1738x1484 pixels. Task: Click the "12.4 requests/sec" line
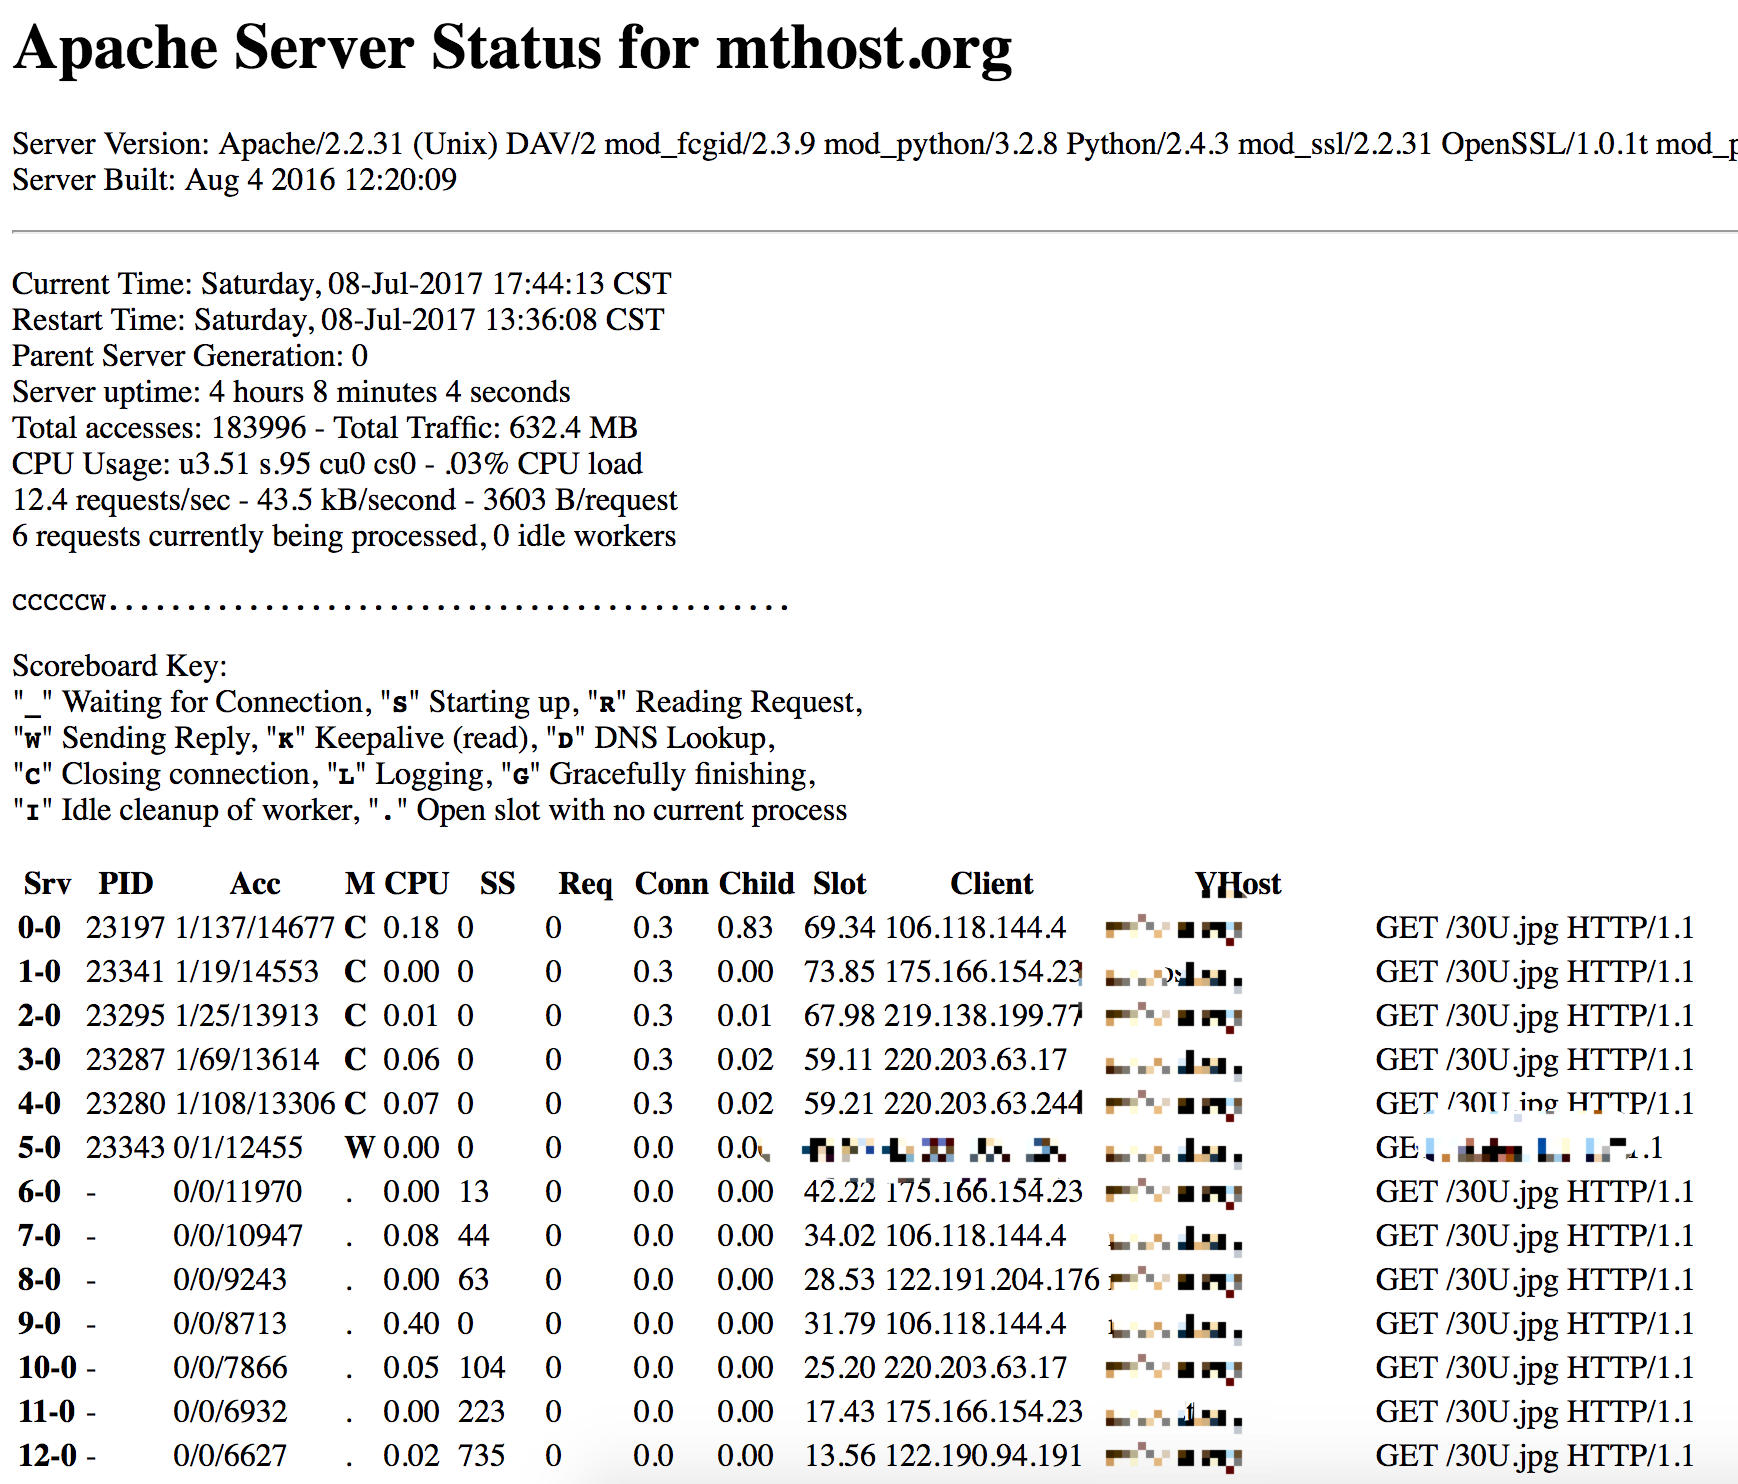(345, 500)
